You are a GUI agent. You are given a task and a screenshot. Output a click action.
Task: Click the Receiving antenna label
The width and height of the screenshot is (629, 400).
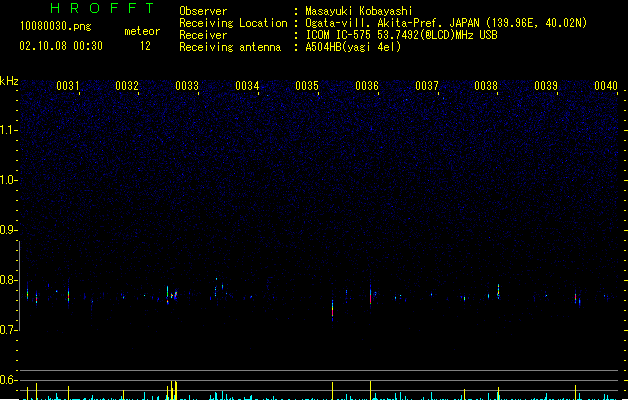[x=230, y=47]
